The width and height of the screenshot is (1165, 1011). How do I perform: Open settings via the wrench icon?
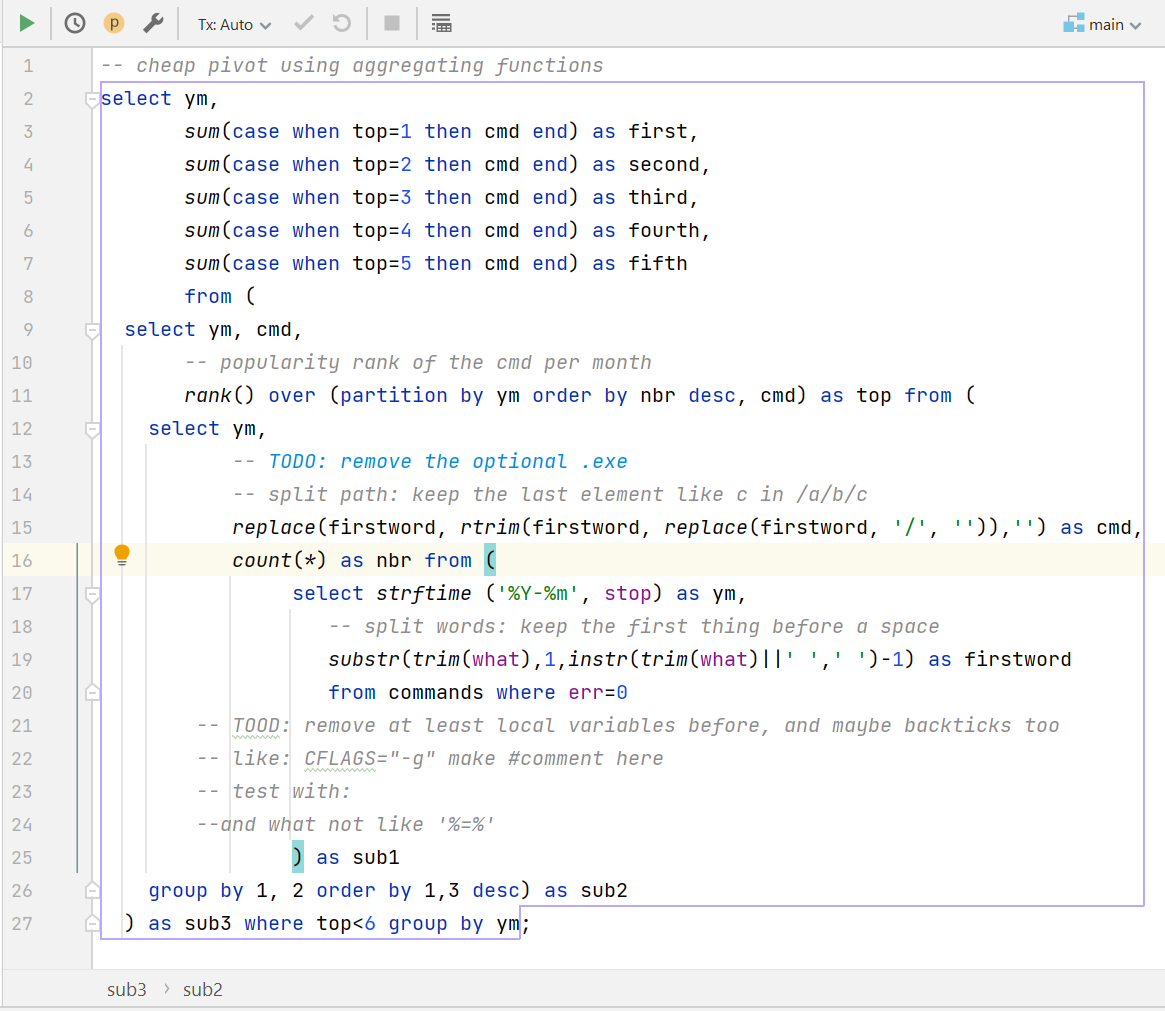(153, 23)
